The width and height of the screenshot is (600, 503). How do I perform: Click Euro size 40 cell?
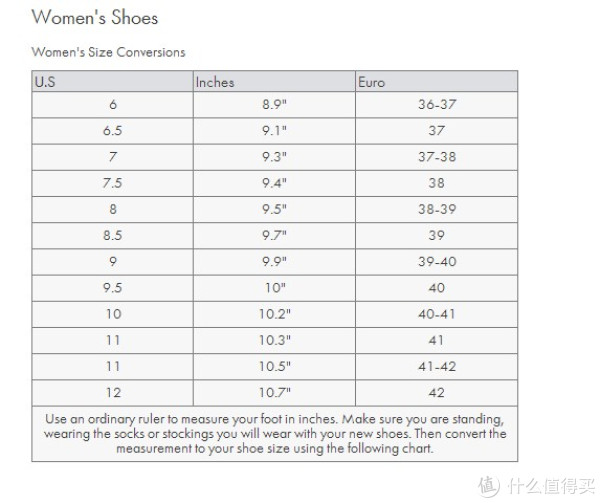[x=437, y=288]
